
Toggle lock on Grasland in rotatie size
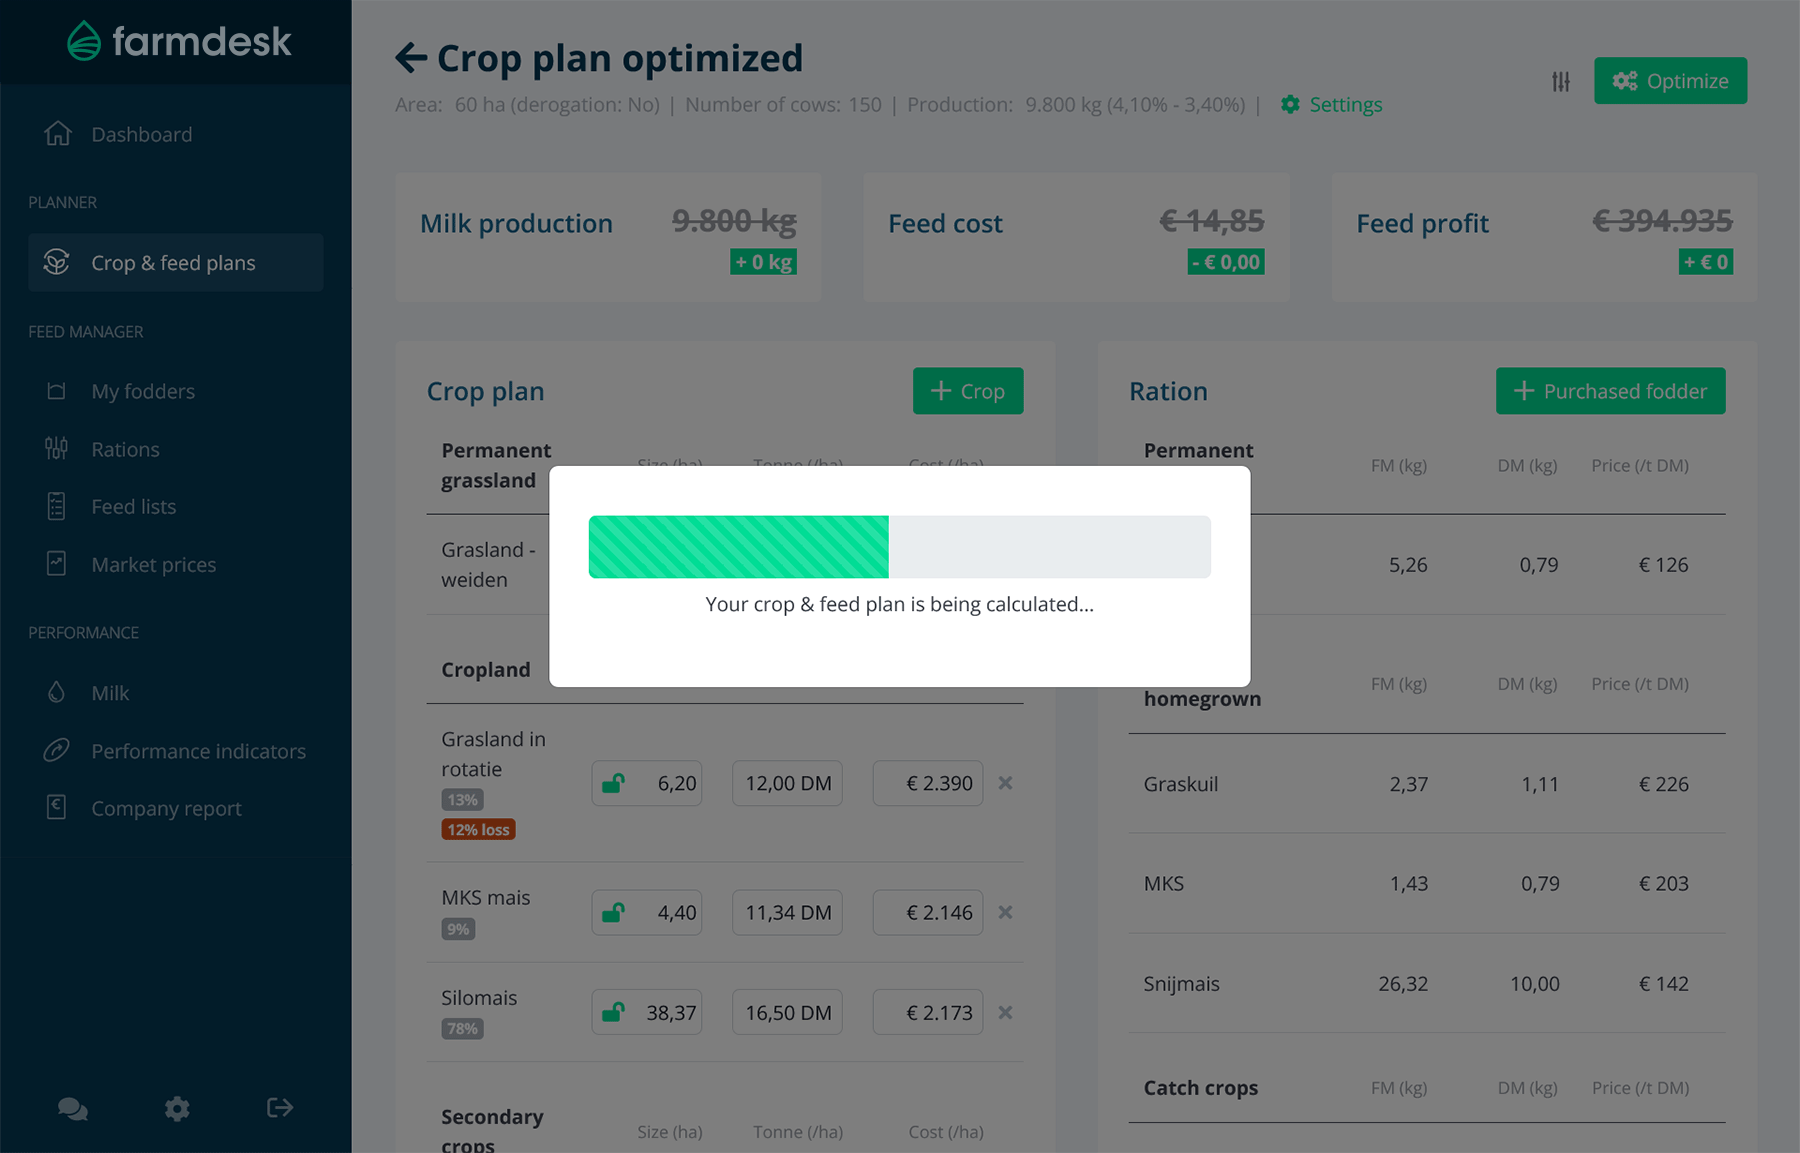click(x=613, y=783)
